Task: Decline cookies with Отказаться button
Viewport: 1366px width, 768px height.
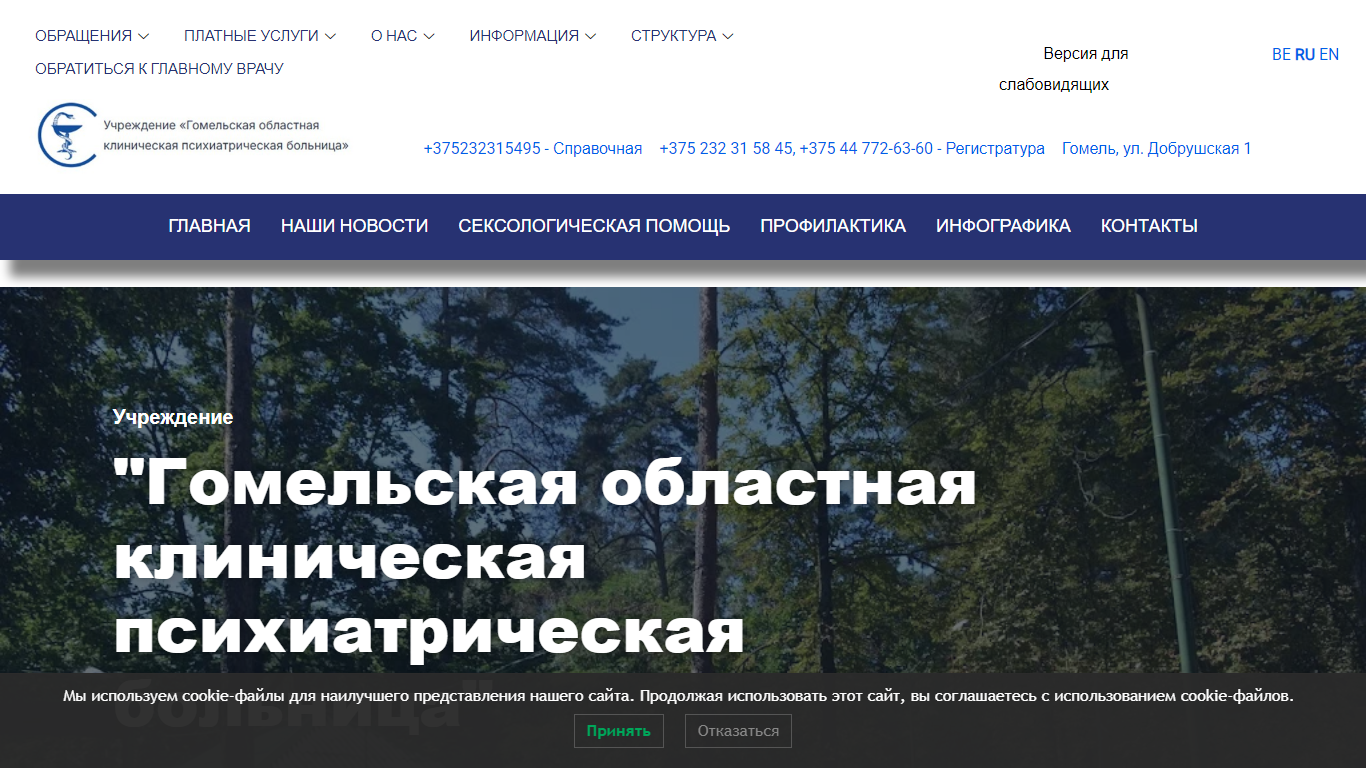Action: point(738,731)
